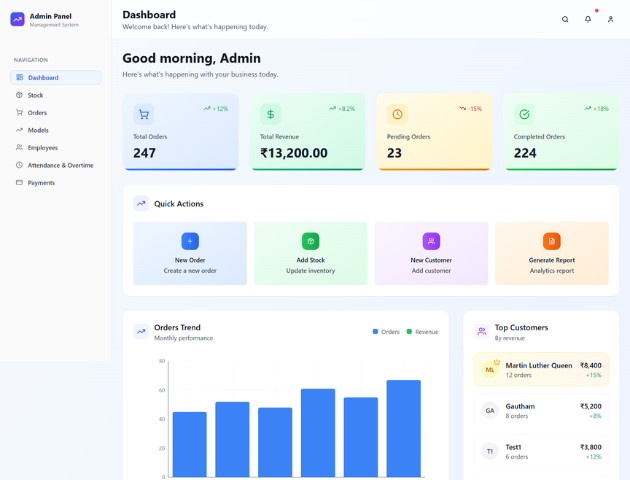The image size is (630, 480).
Task: Click New Order quick action label
Action: [x=190, y=260]
